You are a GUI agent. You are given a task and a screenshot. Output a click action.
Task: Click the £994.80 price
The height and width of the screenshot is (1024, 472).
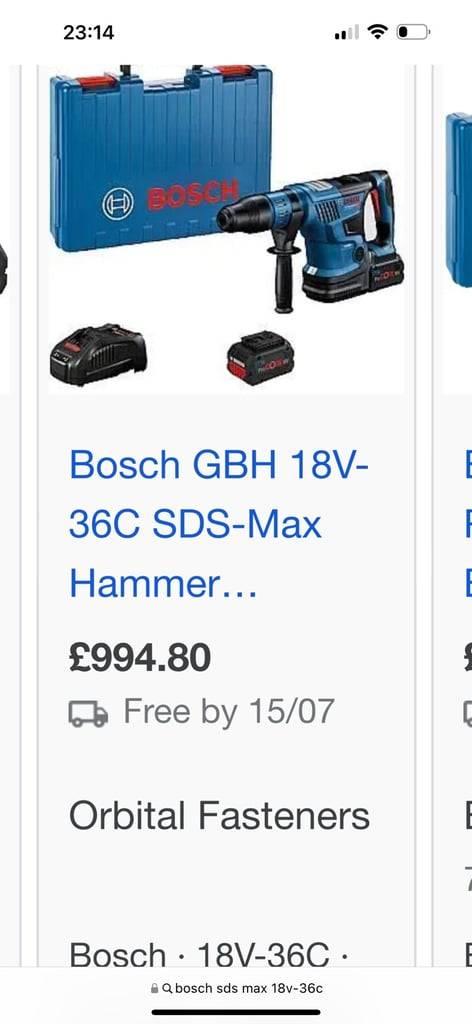coord(140,658)
